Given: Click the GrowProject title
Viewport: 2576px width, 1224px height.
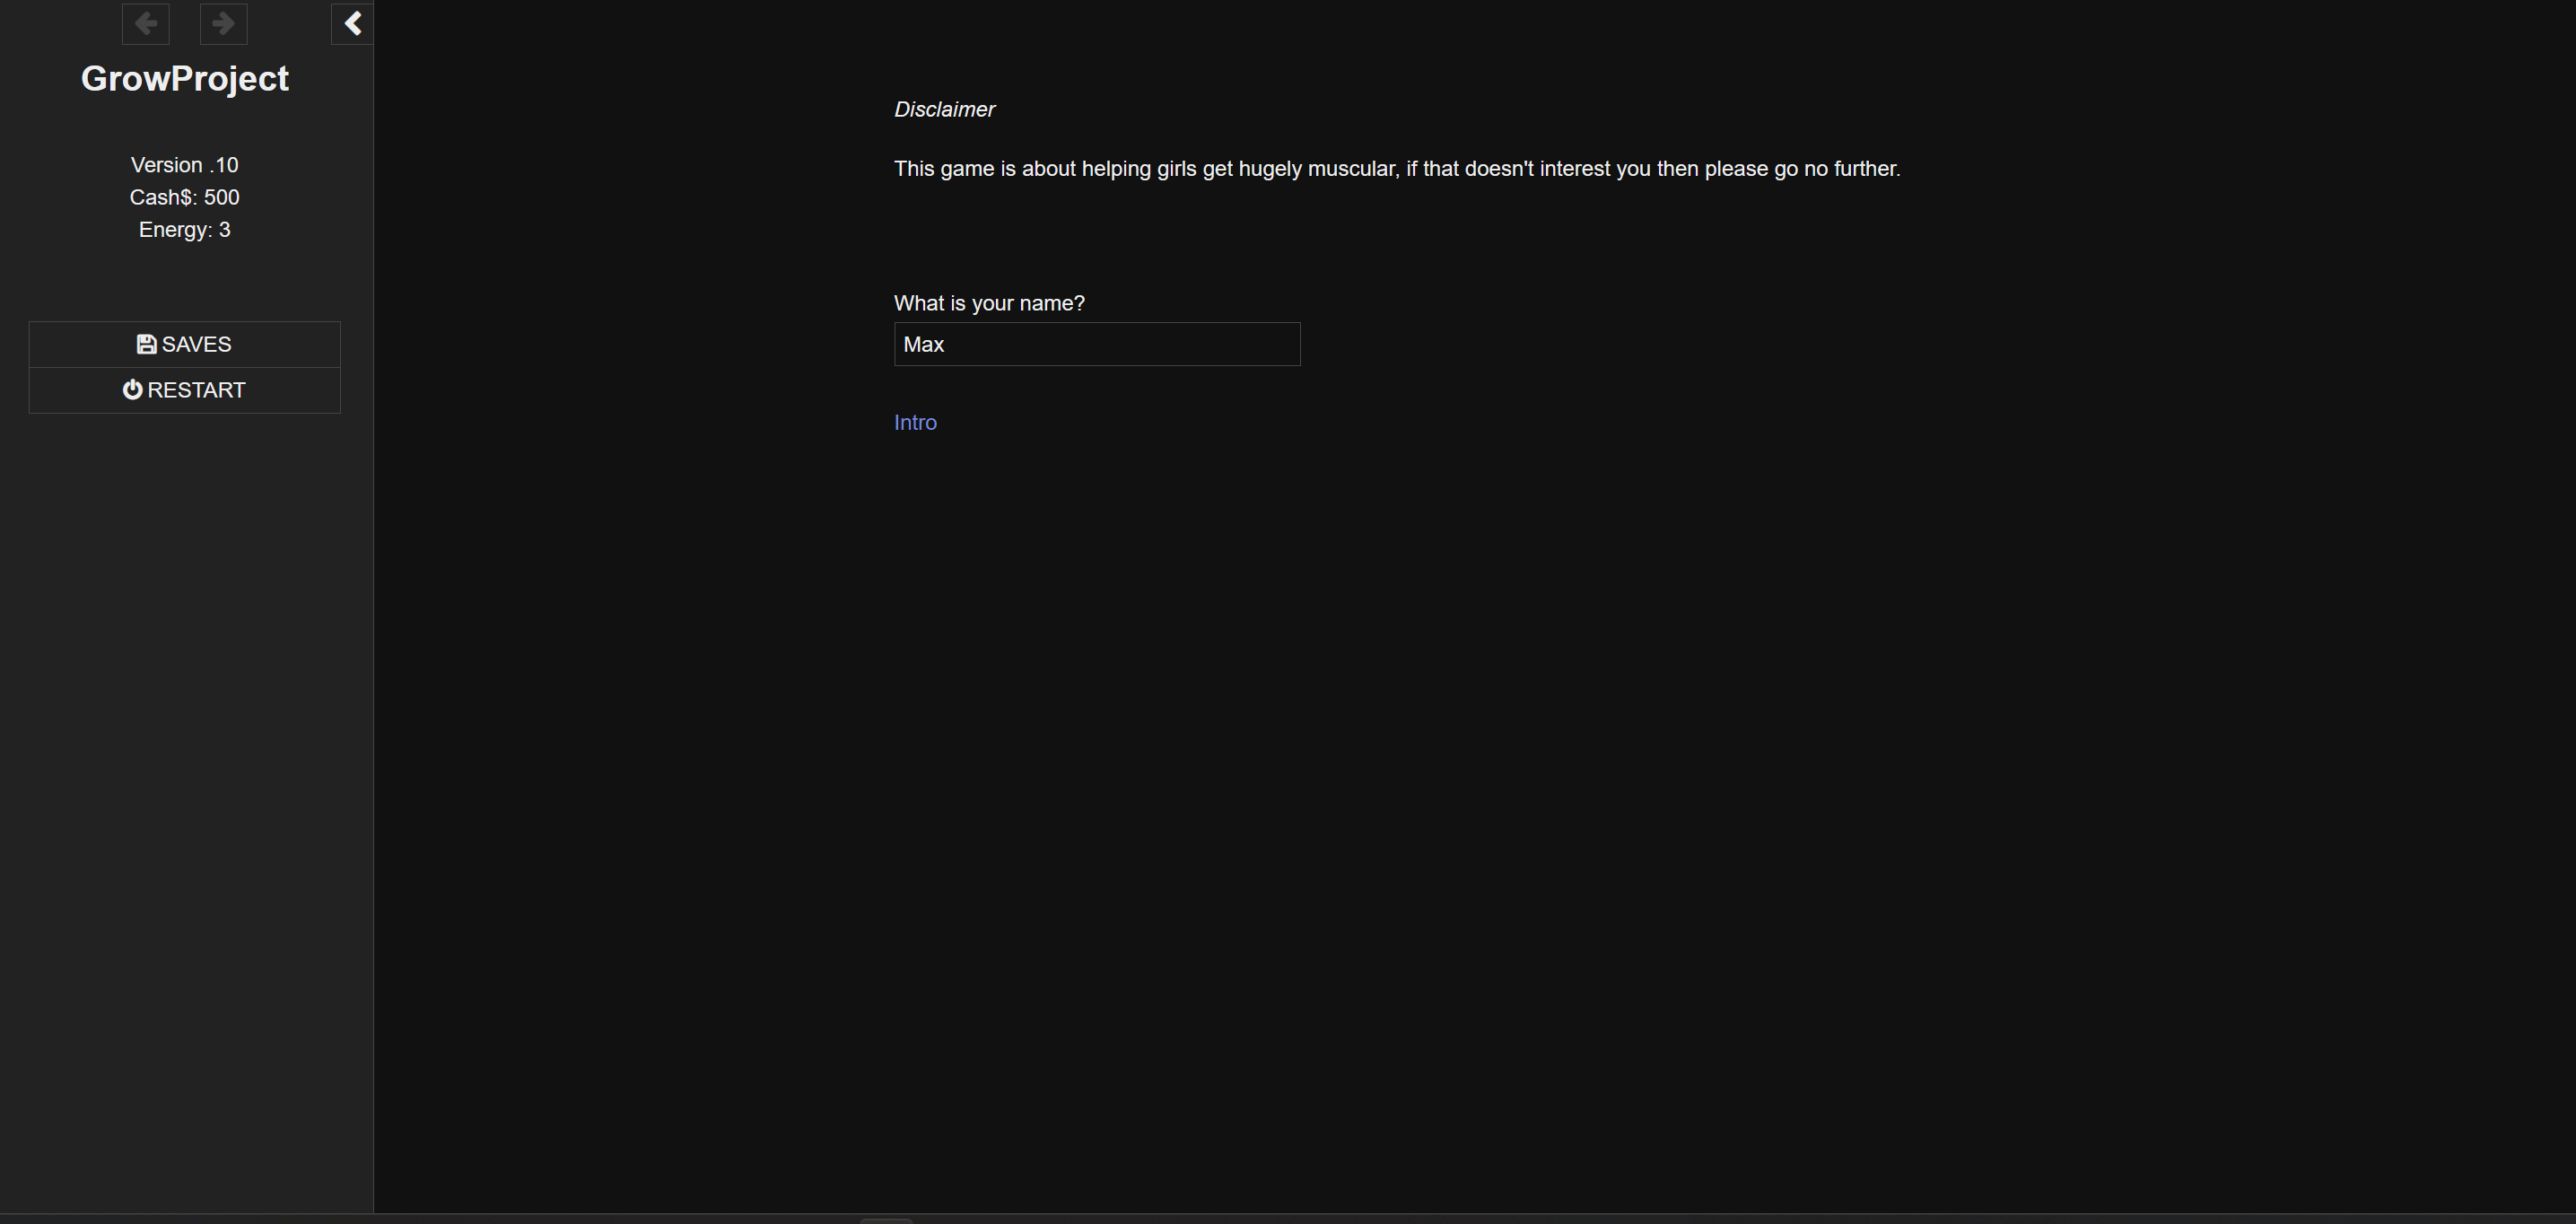Looking at the screenshot, I should tap(185, 79).
